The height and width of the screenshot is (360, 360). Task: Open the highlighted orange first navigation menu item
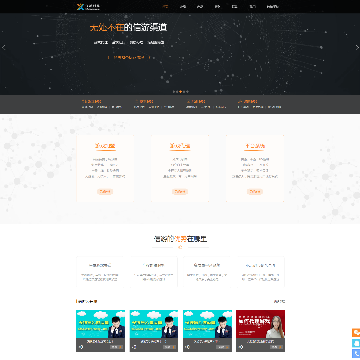[x=166, y=6]
